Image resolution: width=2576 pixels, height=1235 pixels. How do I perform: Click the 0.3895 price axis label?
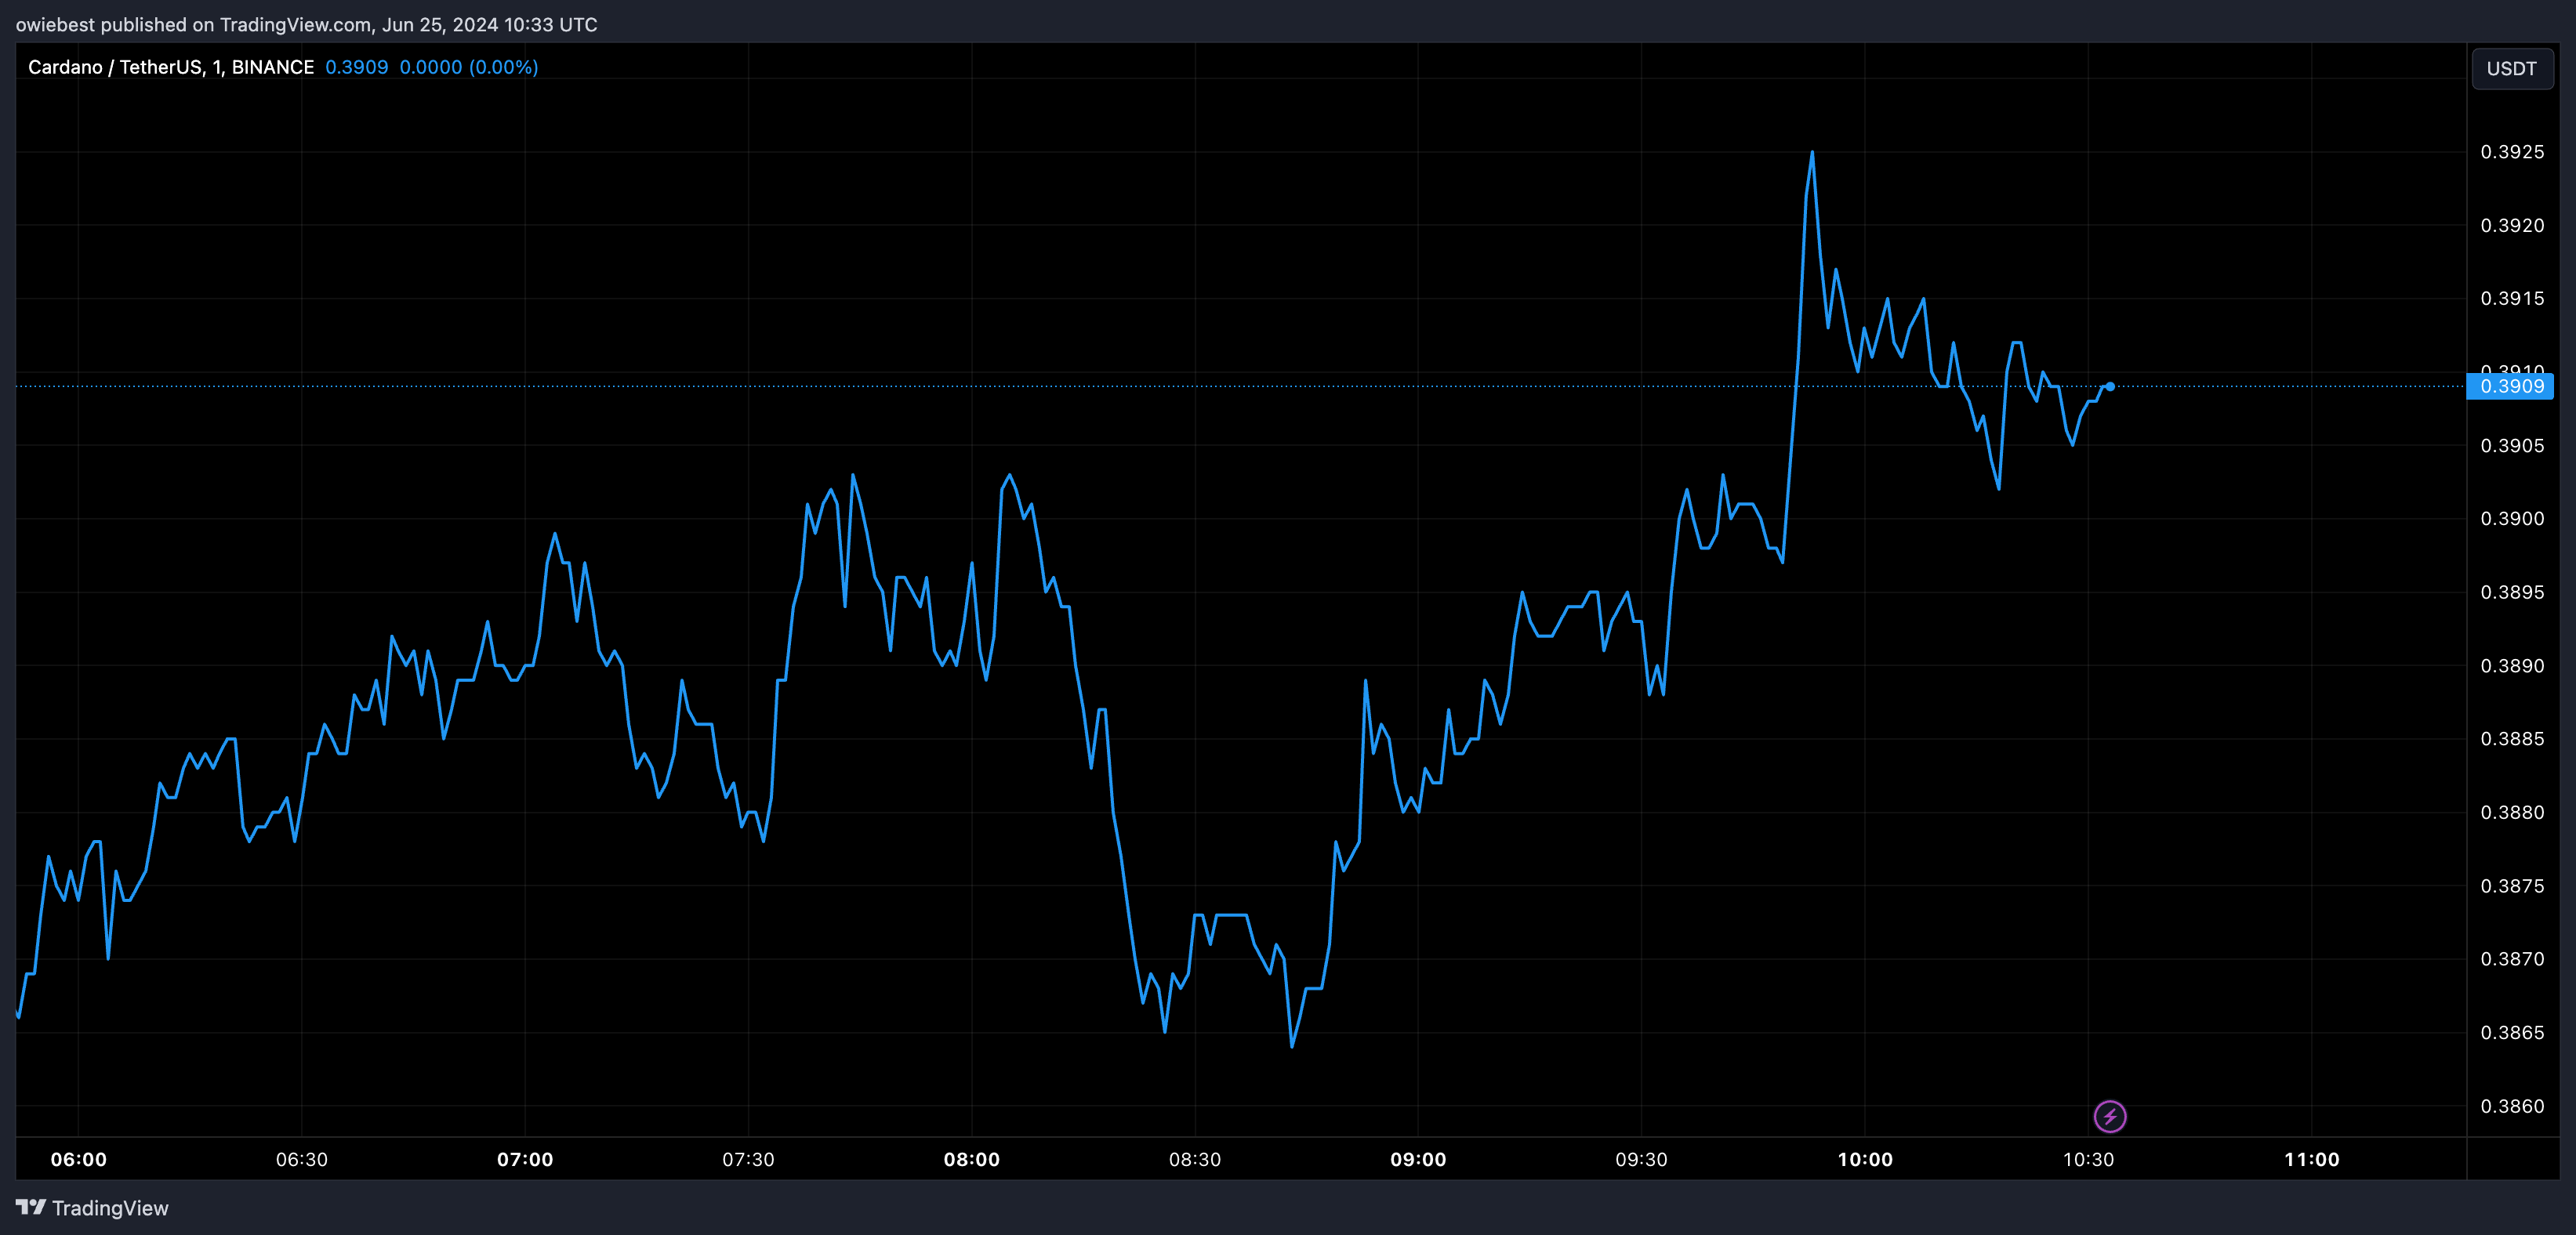tap(2512, 592)
